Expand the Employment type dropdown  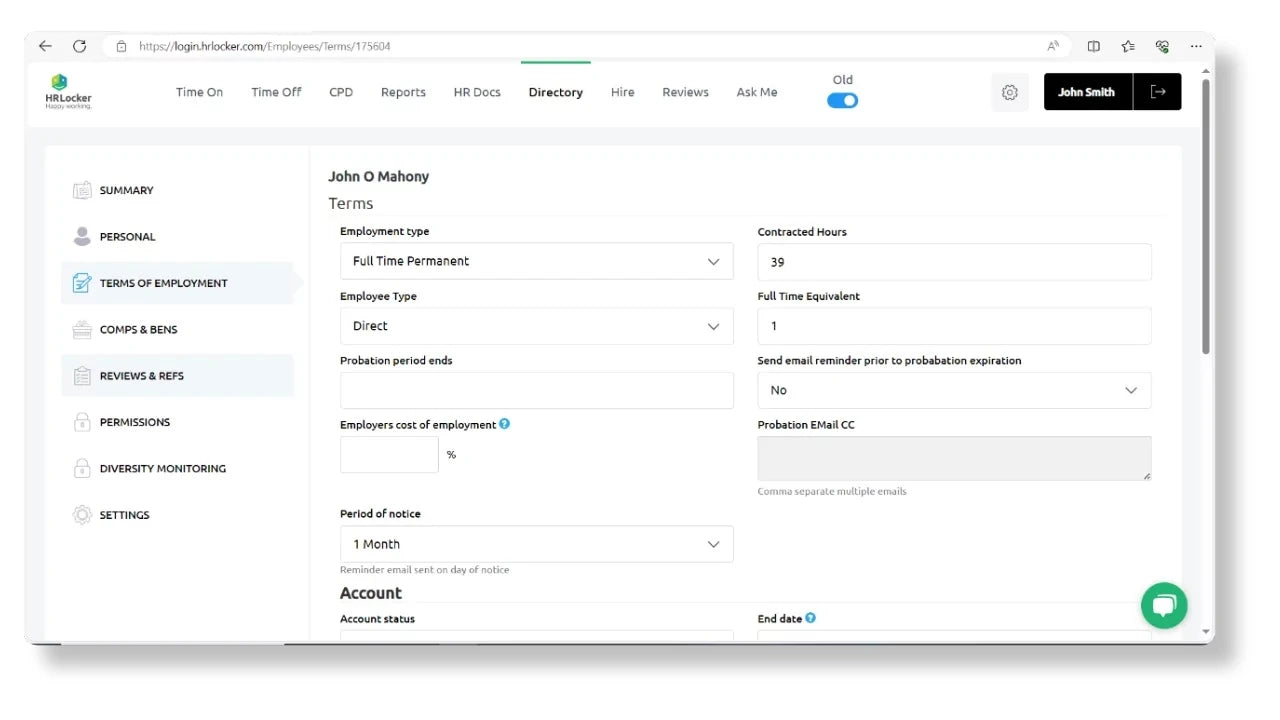point(536,261)
